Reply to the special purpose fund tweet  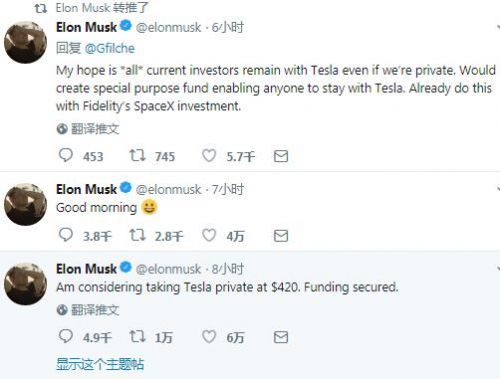tap(66, 155)
